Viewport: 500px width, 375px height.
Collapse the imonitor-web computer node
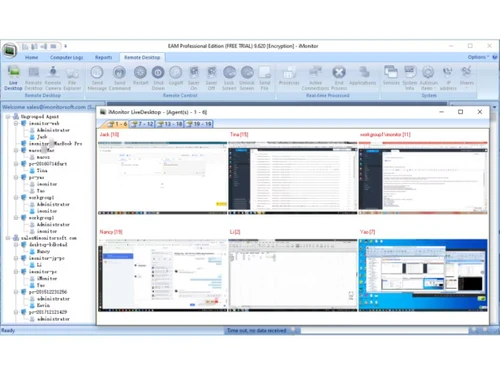coord(16,123)
